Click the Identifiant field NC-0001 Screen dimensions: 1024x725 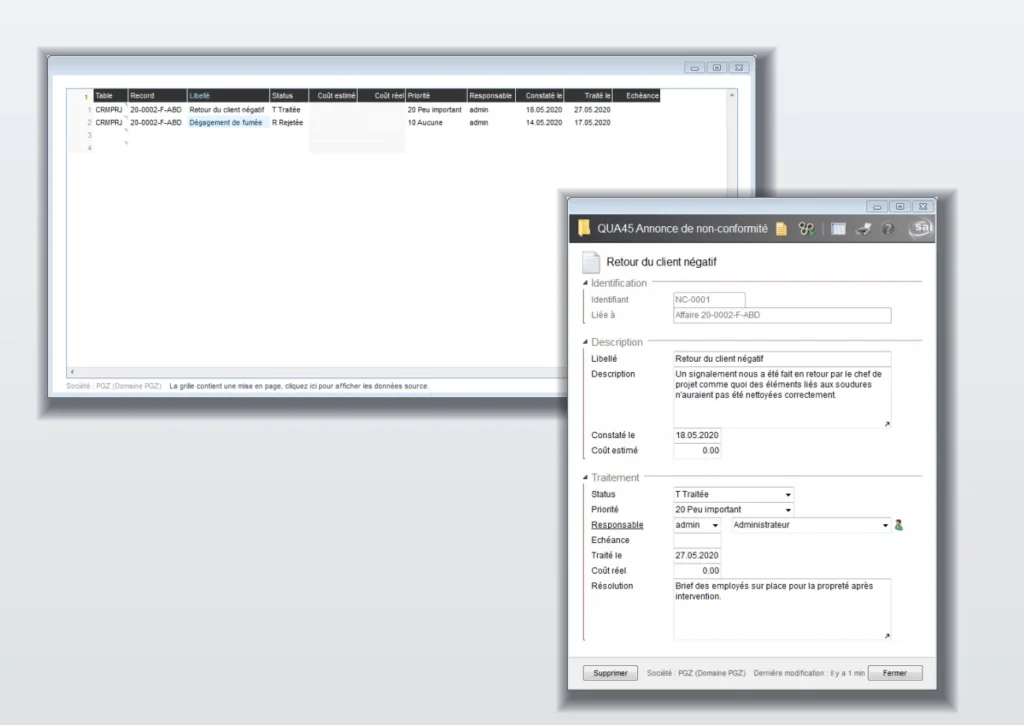pyautogui.click(x=709, y=299)
